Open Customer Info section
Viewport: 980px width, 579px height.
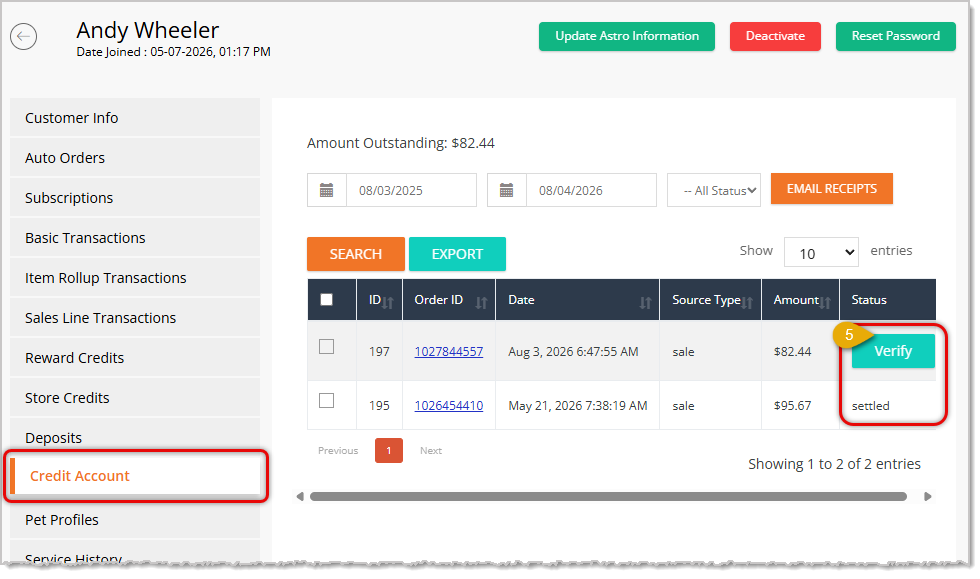(x=135, y=118)
